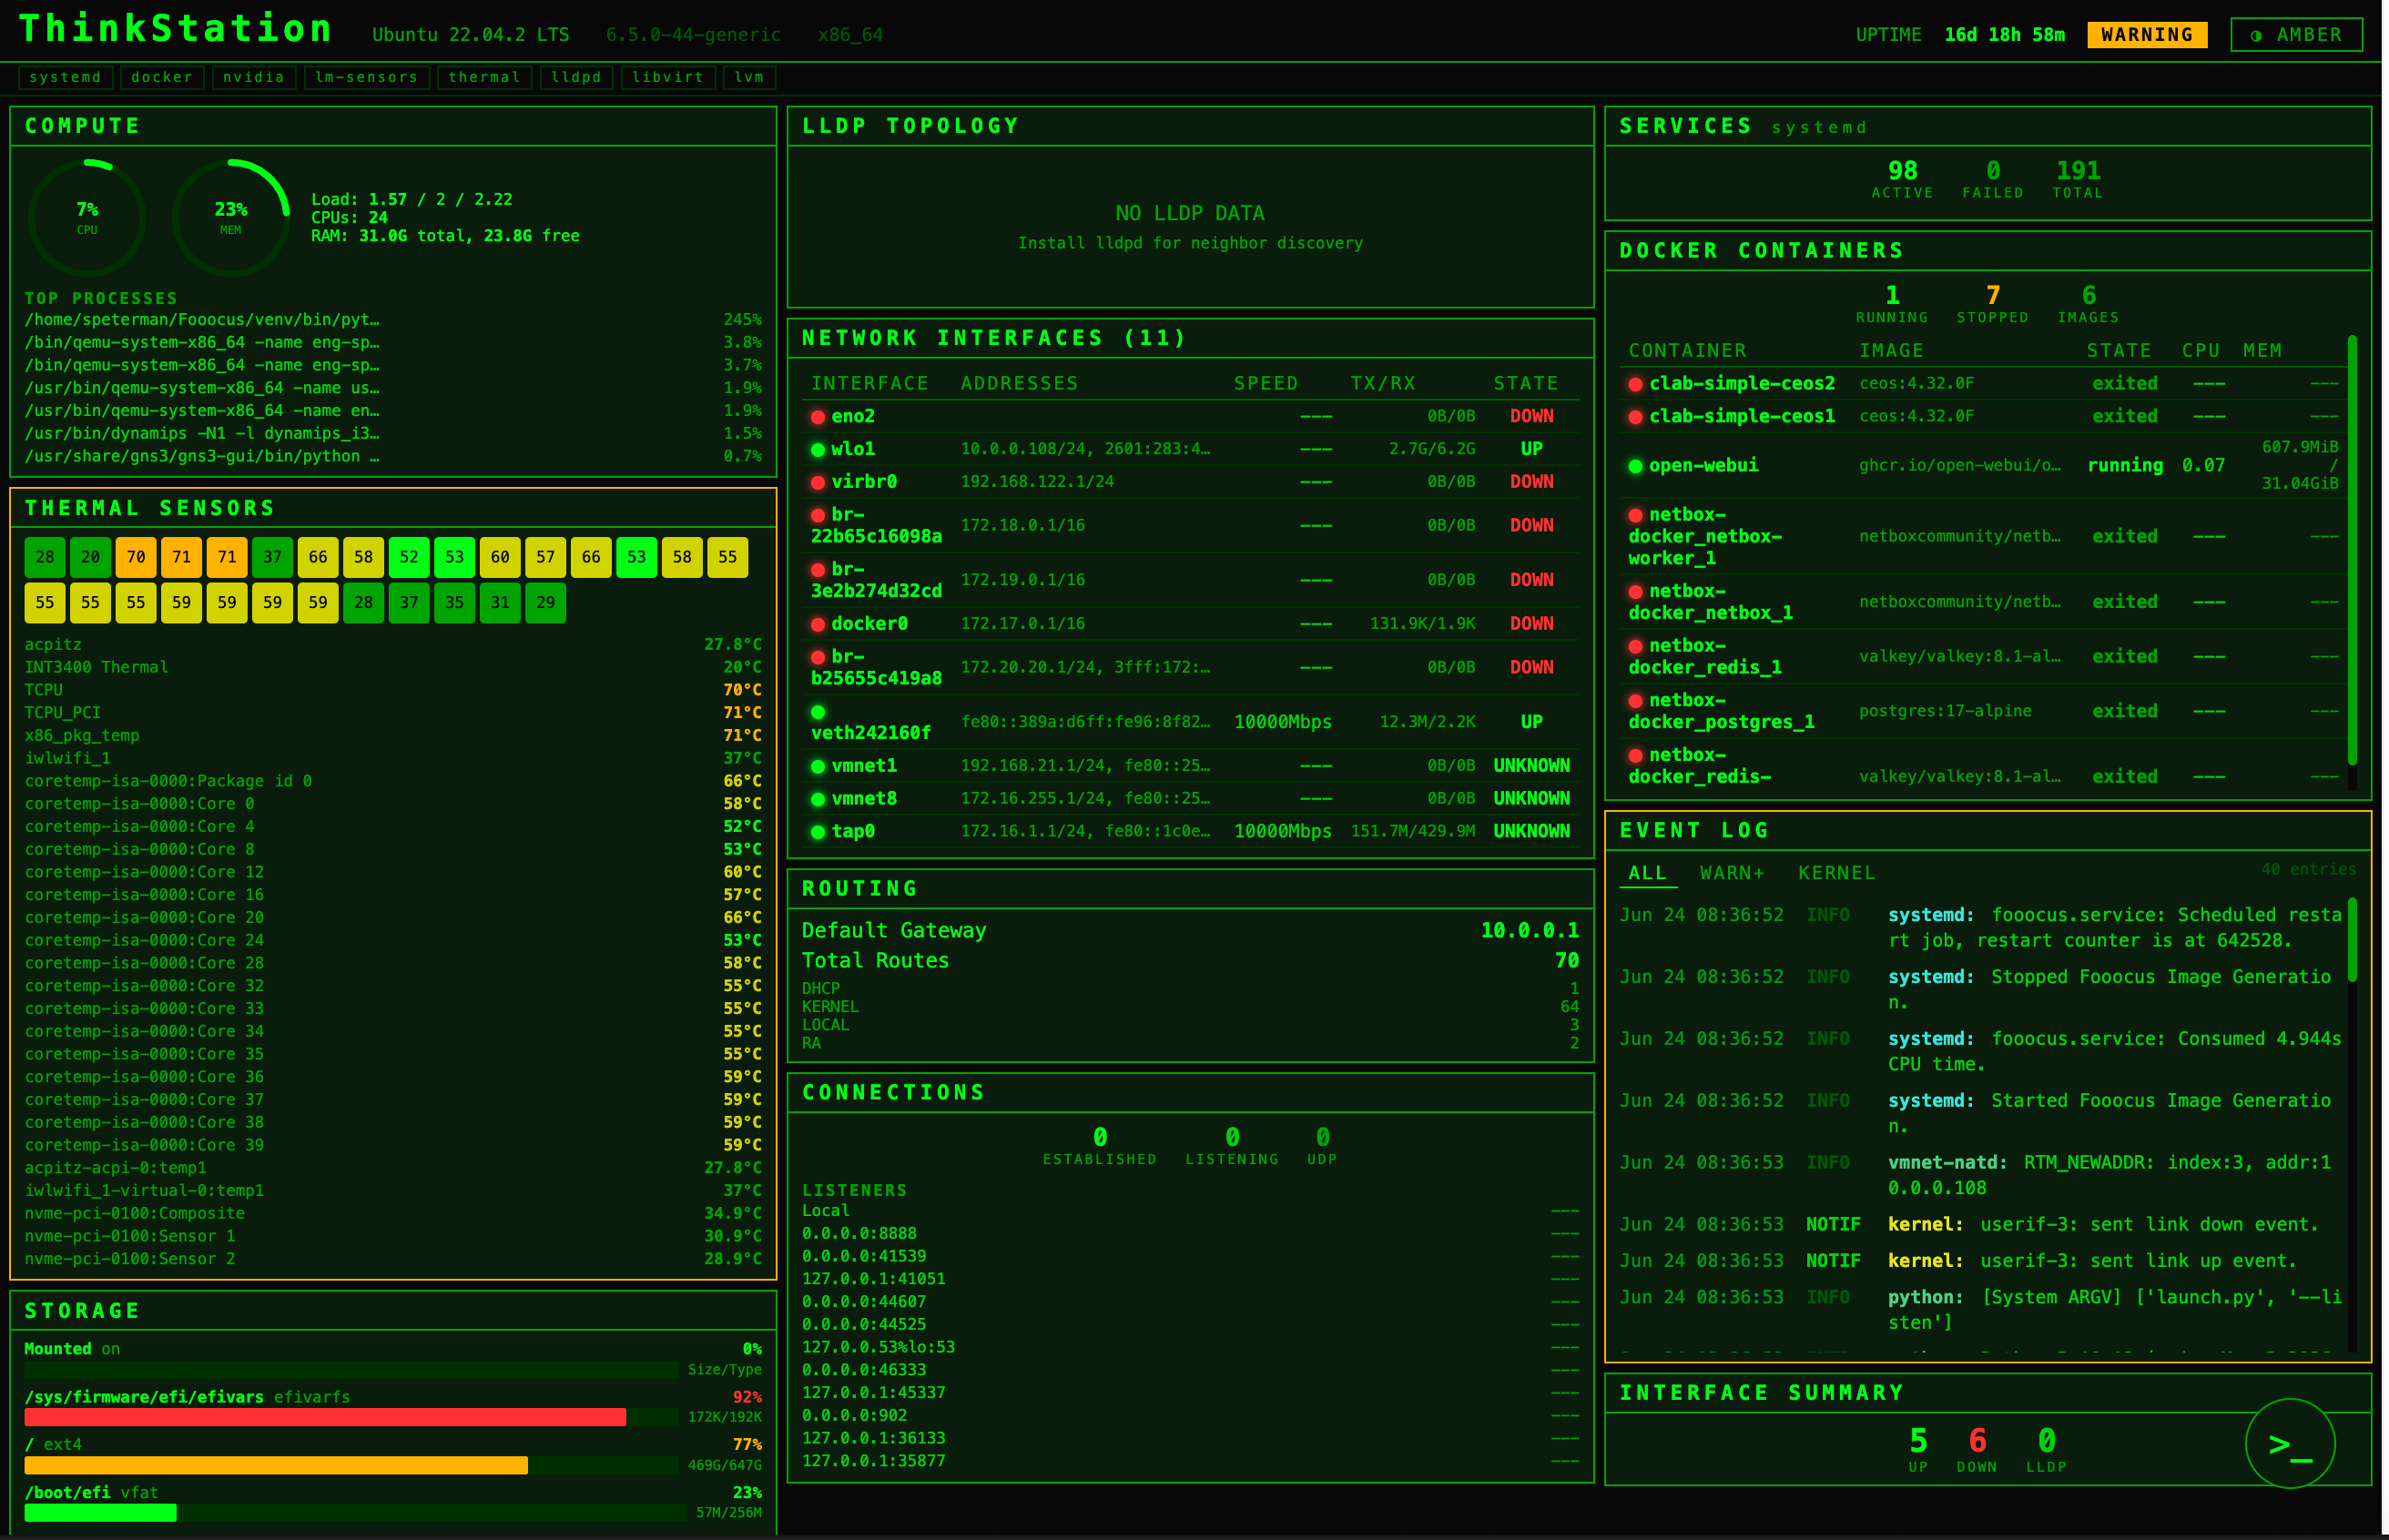Click listener 0.0.0.0:8888
Viewport: 2389px width, 1540px height.
tap(859, 1234)
